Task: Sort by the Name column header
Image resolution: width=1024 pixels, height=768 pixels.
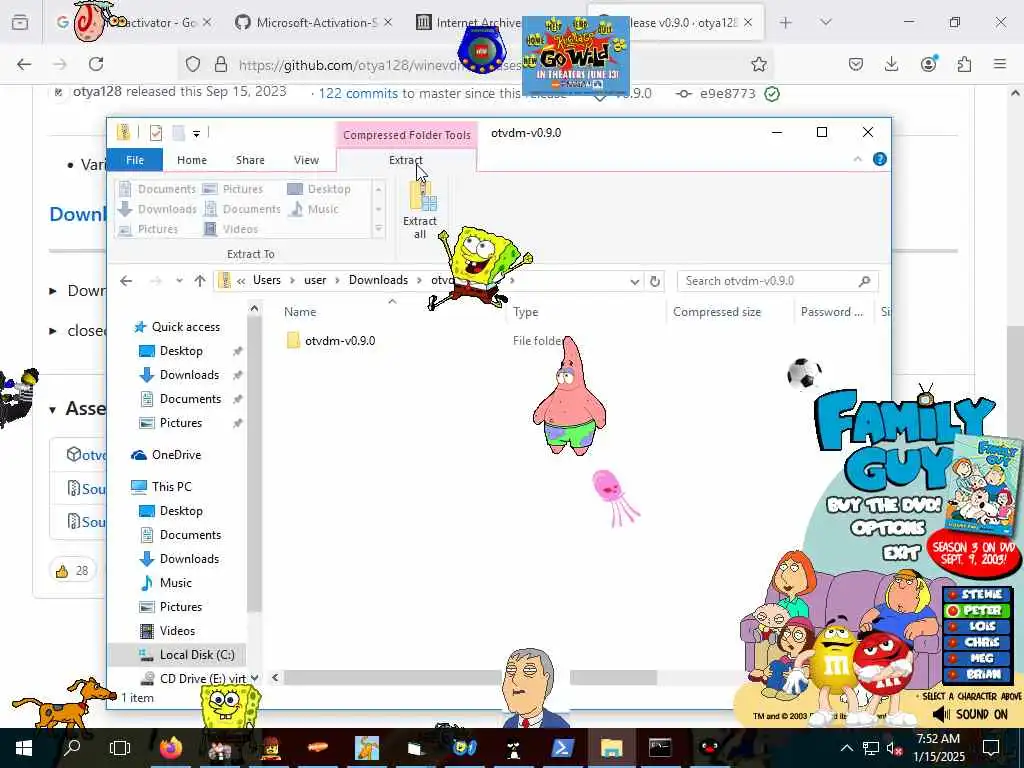Action: tap(300, 312)
